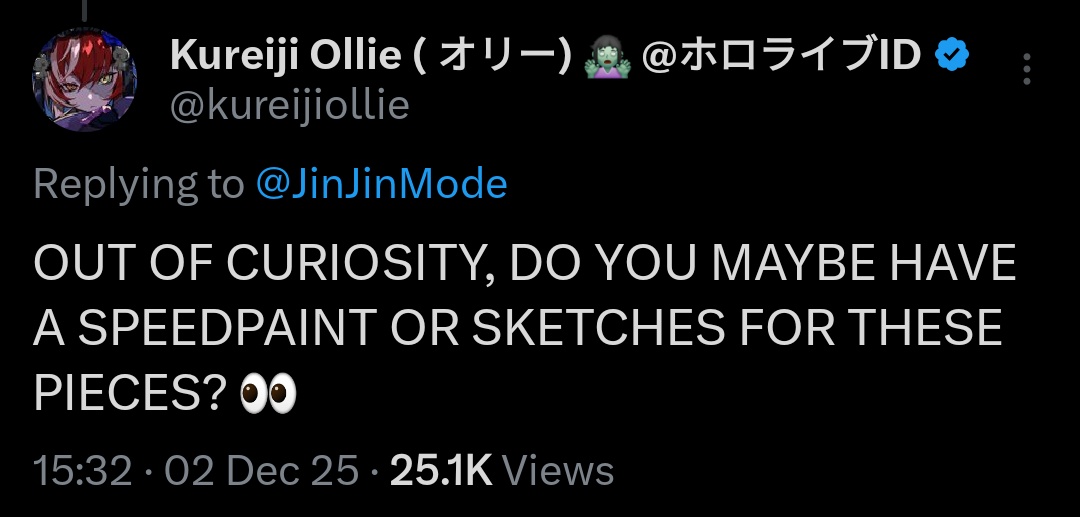Image resolution: width=1080 pixels, height=517 pixels.
Task: Click the Kureiji Ollie display name
Action: [283, 57]
